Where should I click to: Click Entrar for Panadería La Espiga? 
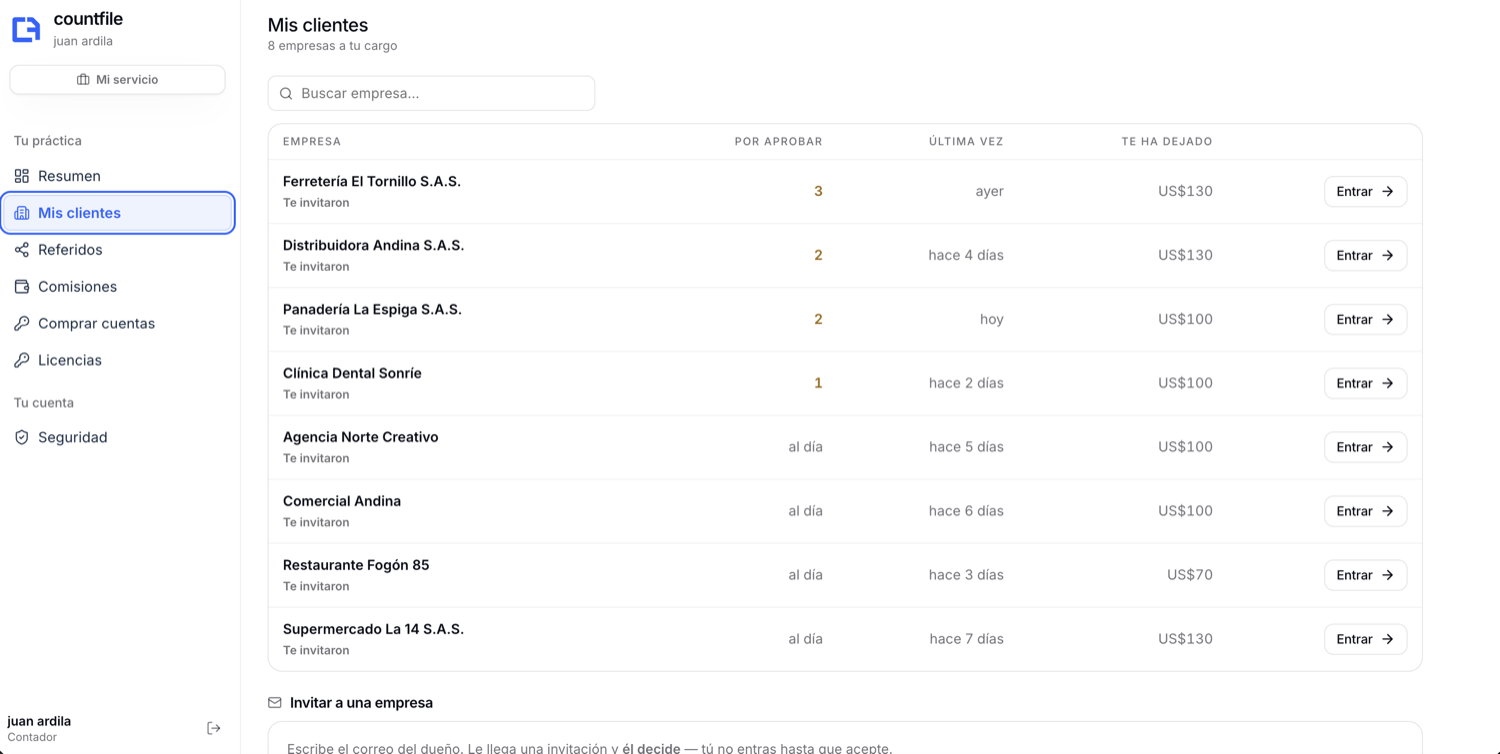[x=1365, y=320]
